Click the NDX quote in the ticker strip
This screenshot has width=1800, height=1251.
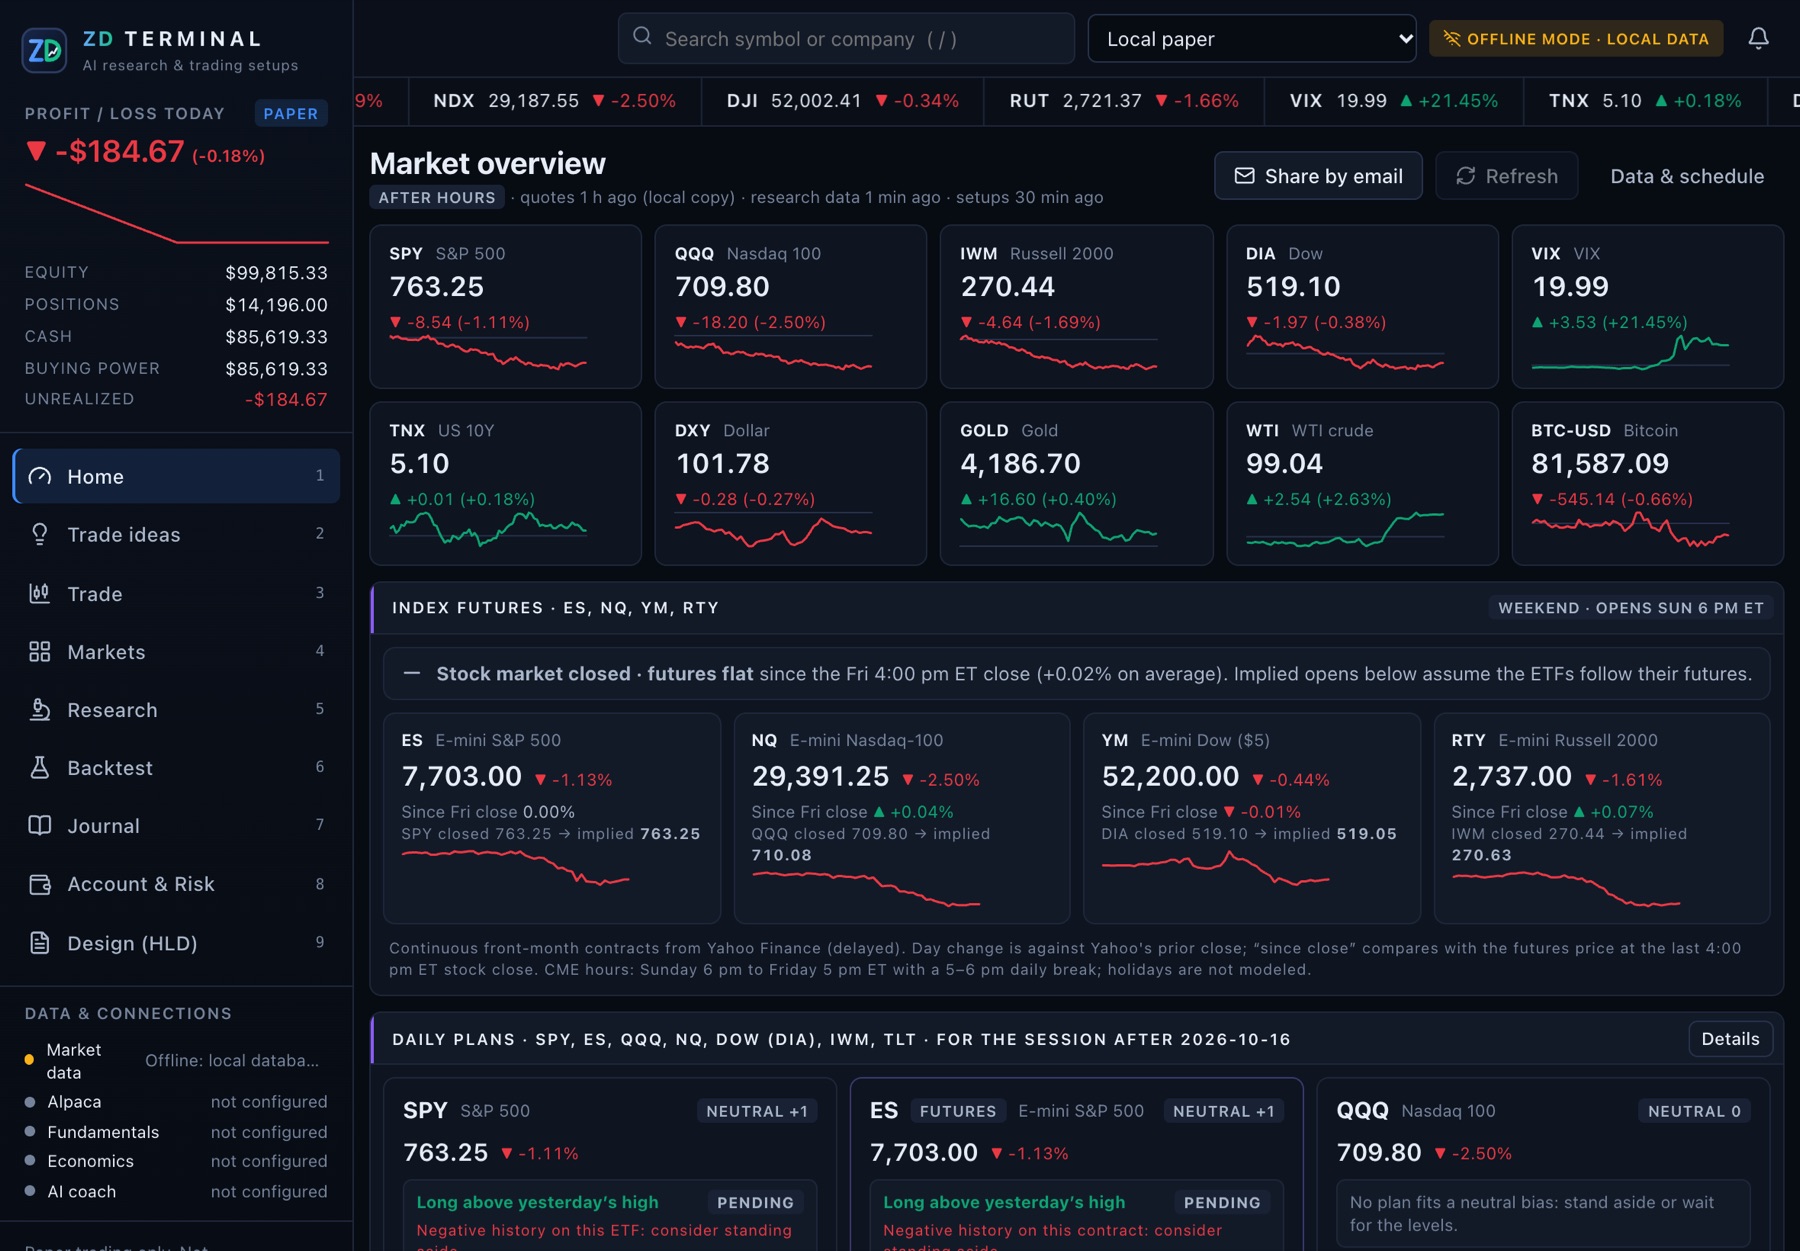click(554, 101)
